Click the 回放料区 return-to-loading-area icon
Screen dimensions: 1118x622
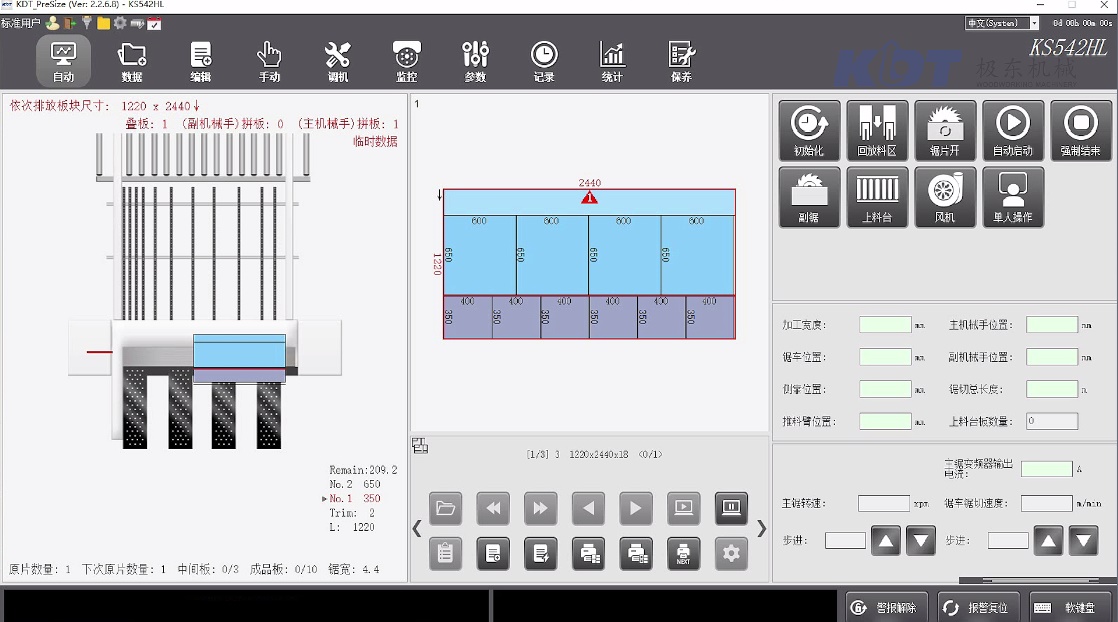click(x=877, y=130)
